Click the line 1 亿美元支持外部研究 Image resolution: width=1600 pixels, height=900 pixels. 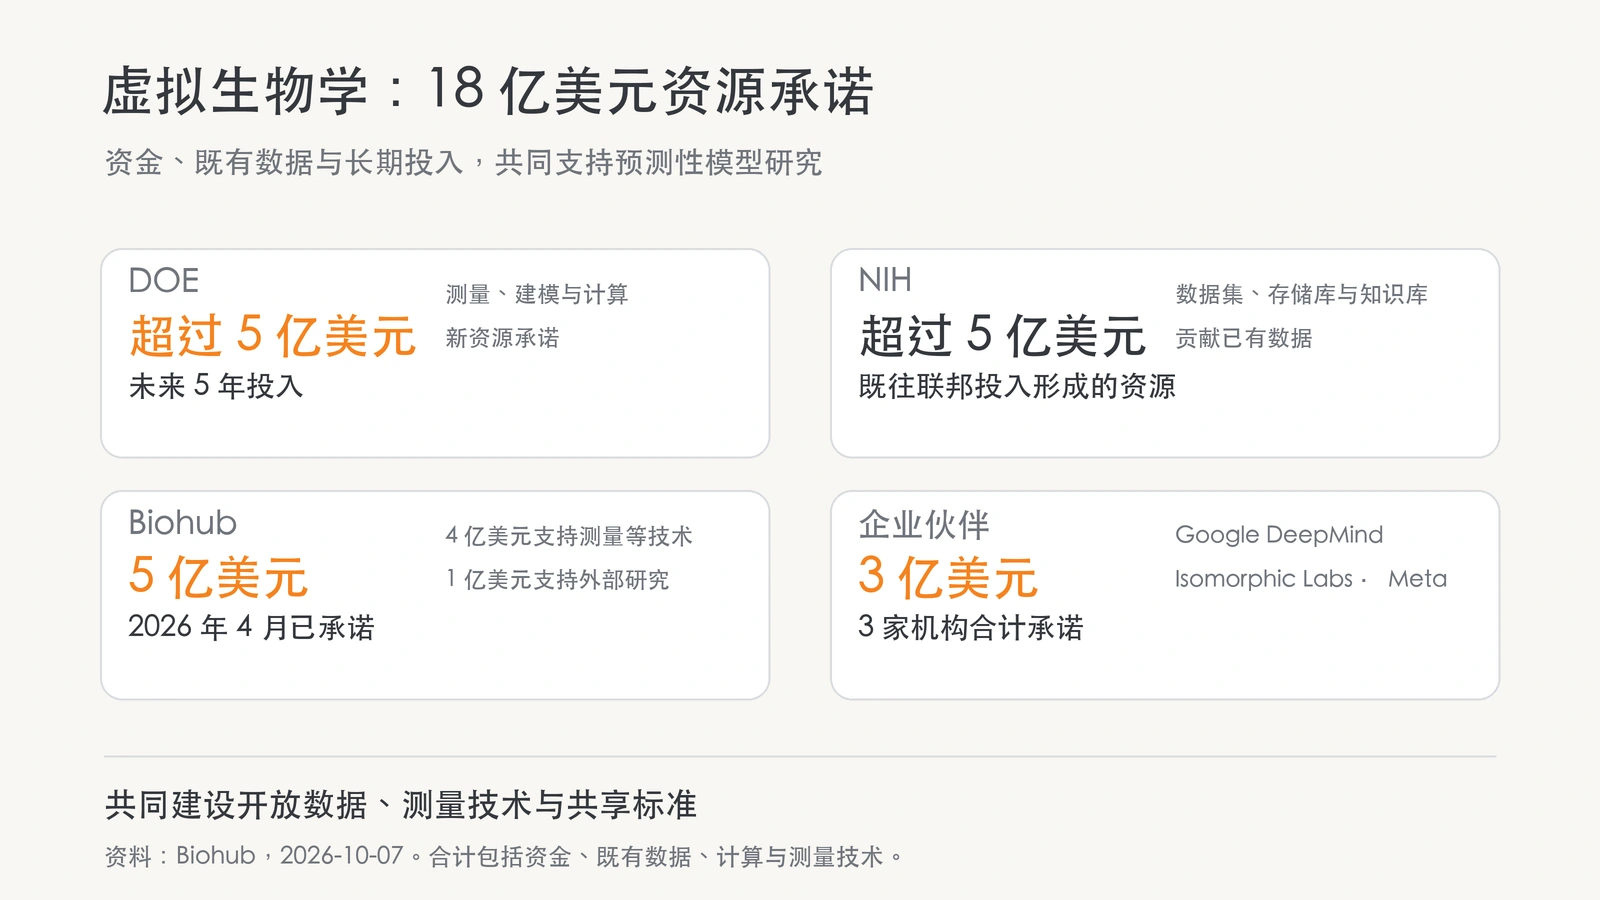tap(557, 579)
